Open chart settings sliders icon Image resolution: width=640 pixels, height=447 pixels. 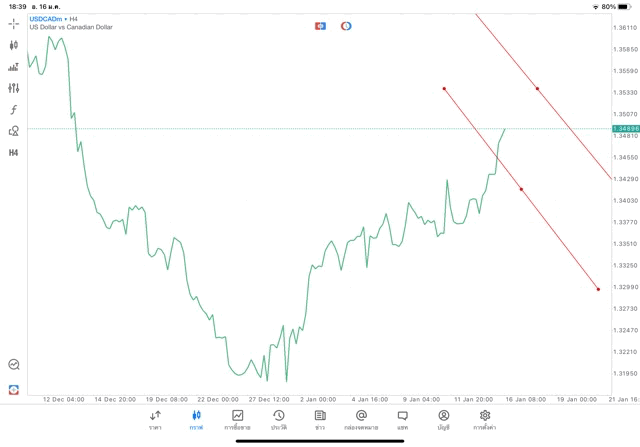click(x=14, y=88)
